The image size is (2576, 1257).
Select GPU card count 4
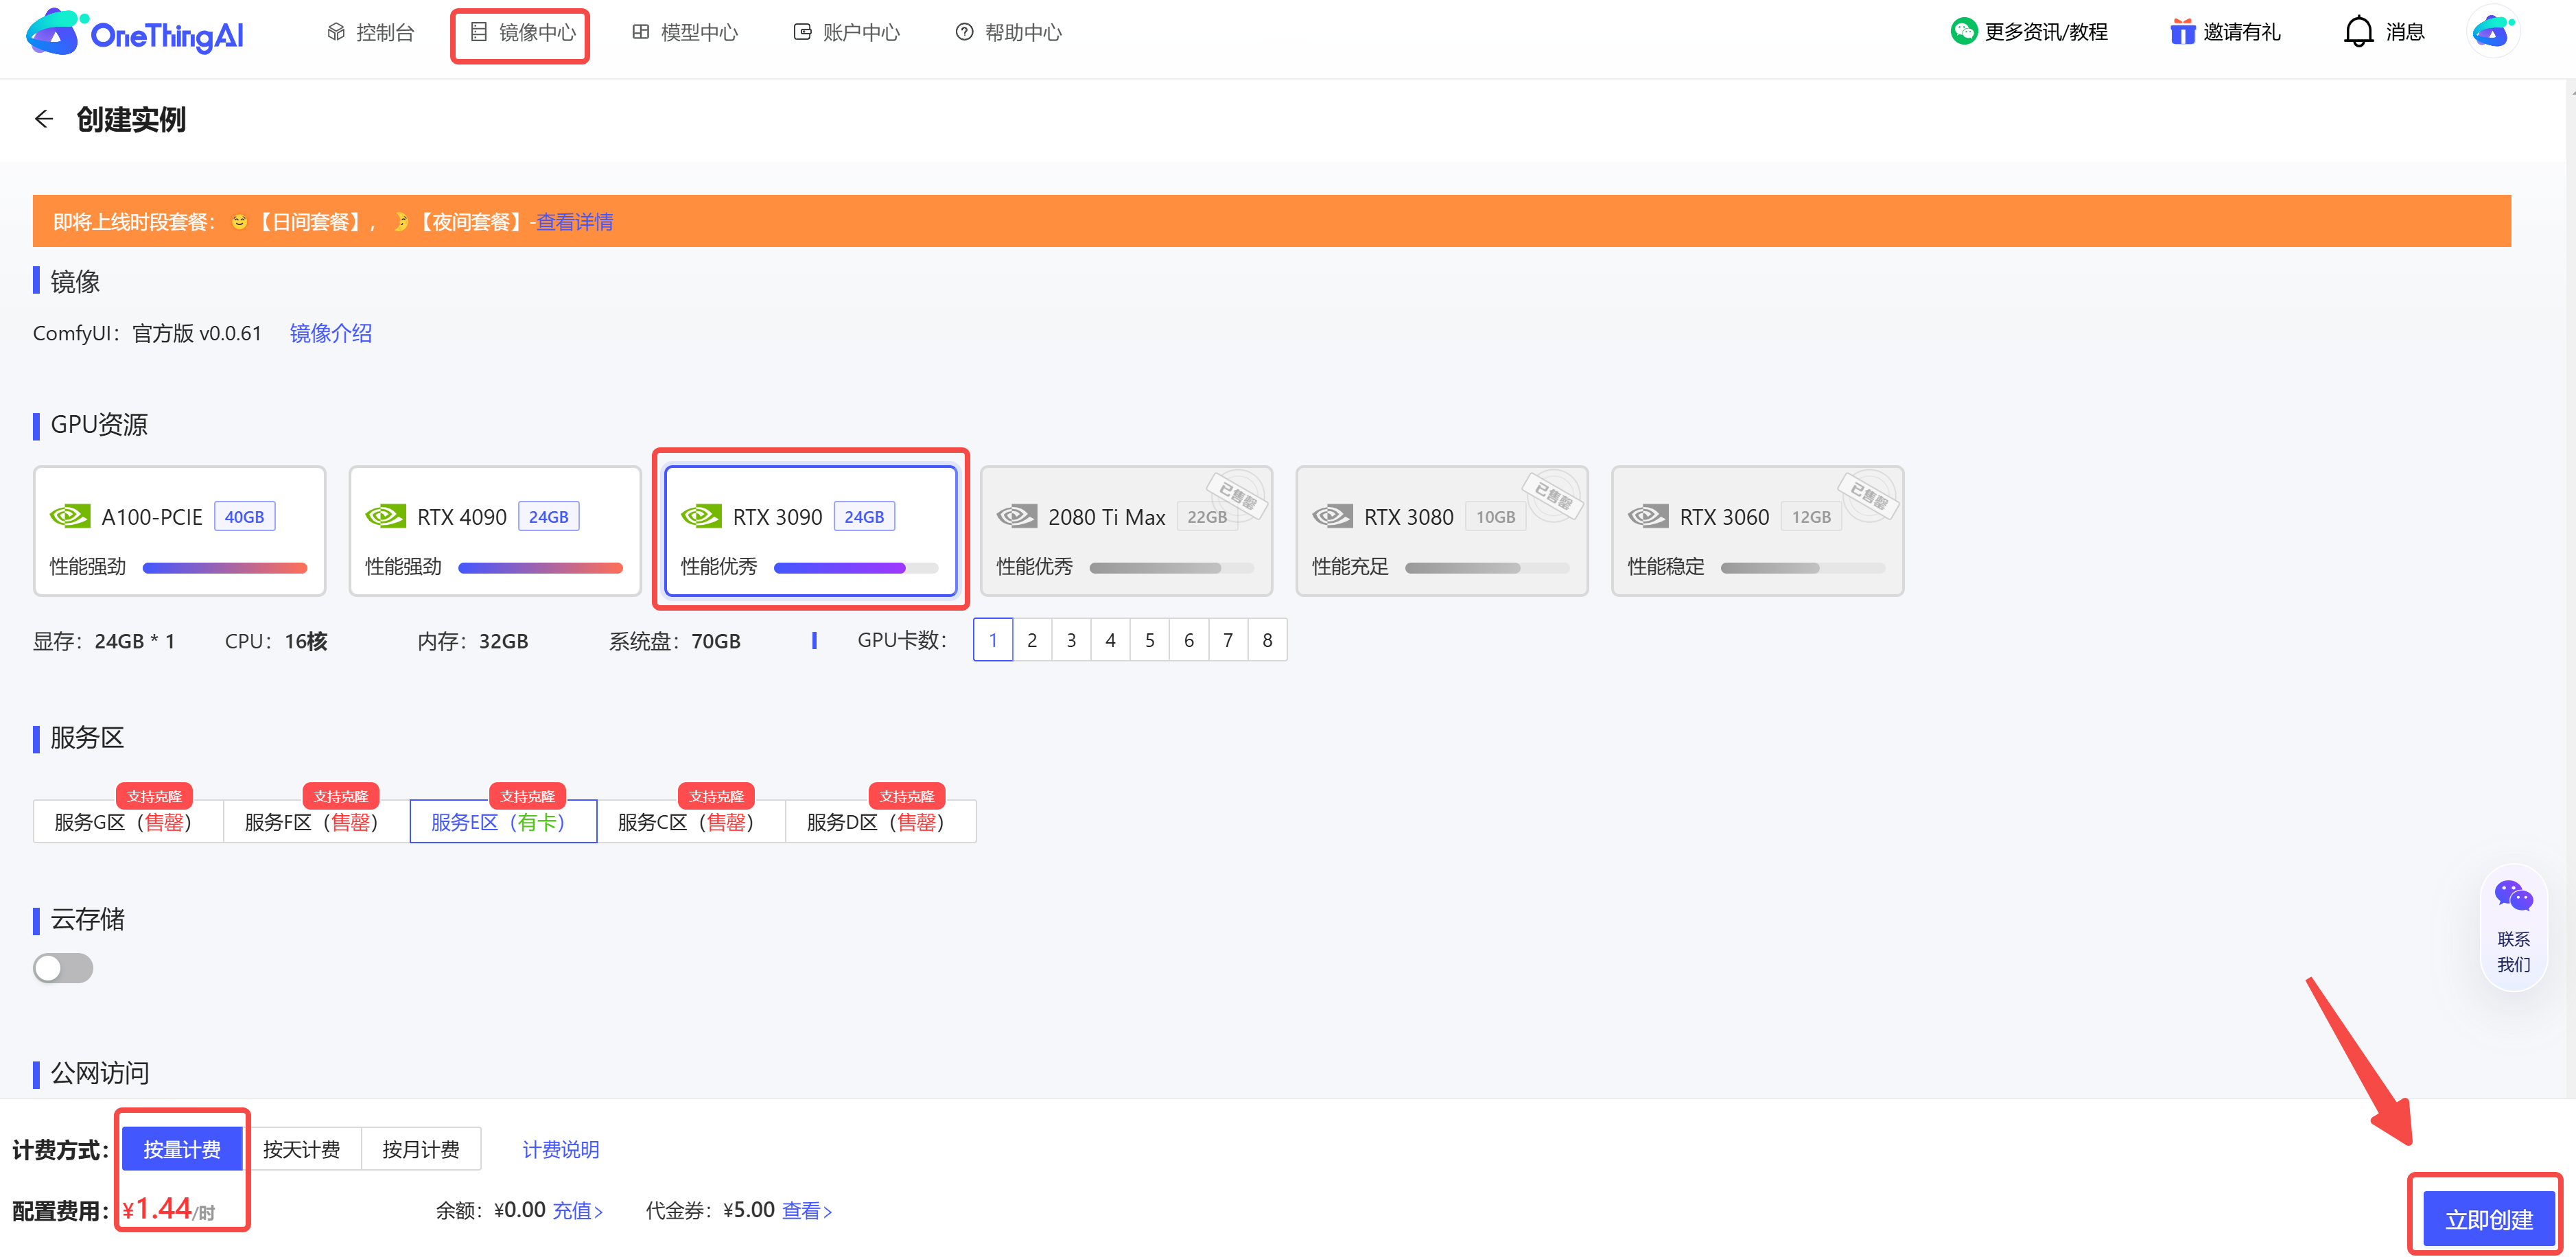coord(1110,640)
